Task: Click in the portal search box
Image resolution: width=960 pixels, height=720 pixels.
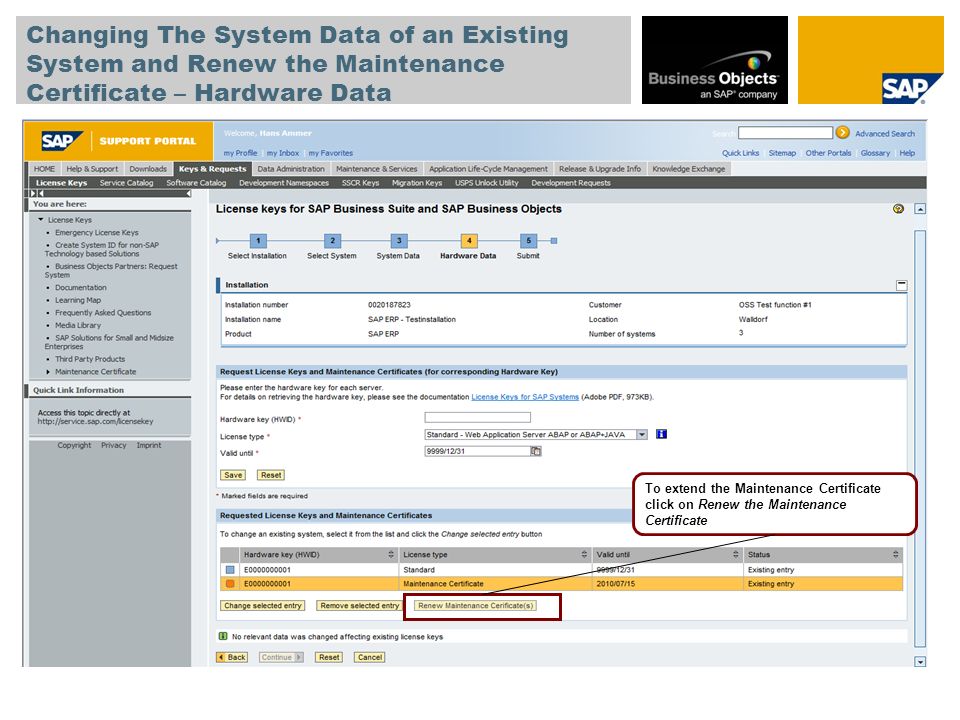Action: pos(786,133)
